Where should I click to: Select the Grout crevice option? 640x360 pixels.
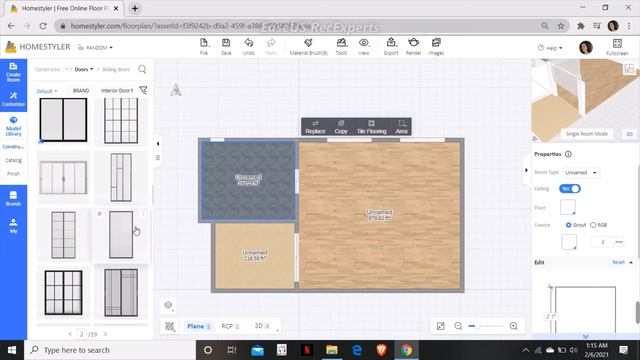(x=568, y=225)
